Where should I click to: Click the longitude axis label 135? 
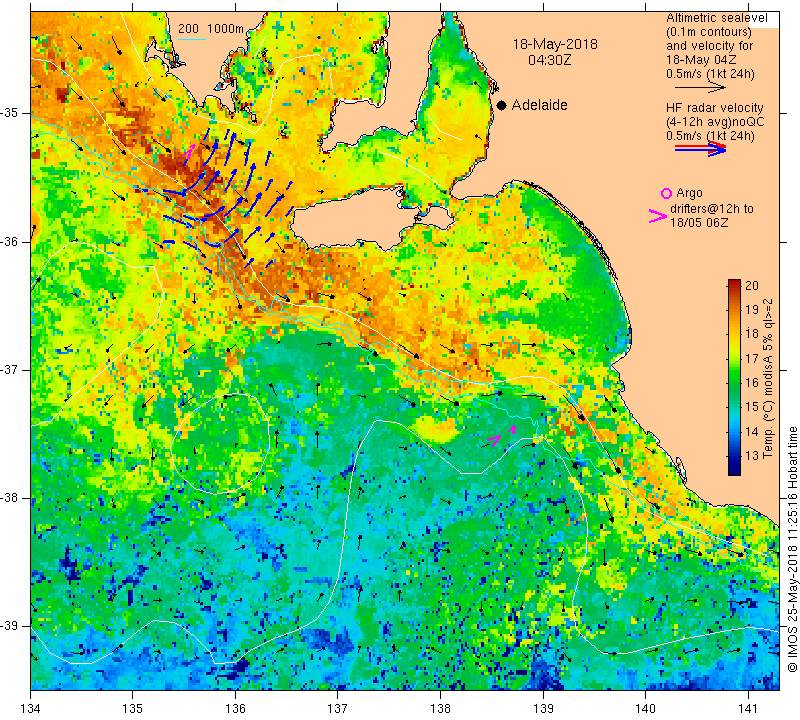[133, 708]
